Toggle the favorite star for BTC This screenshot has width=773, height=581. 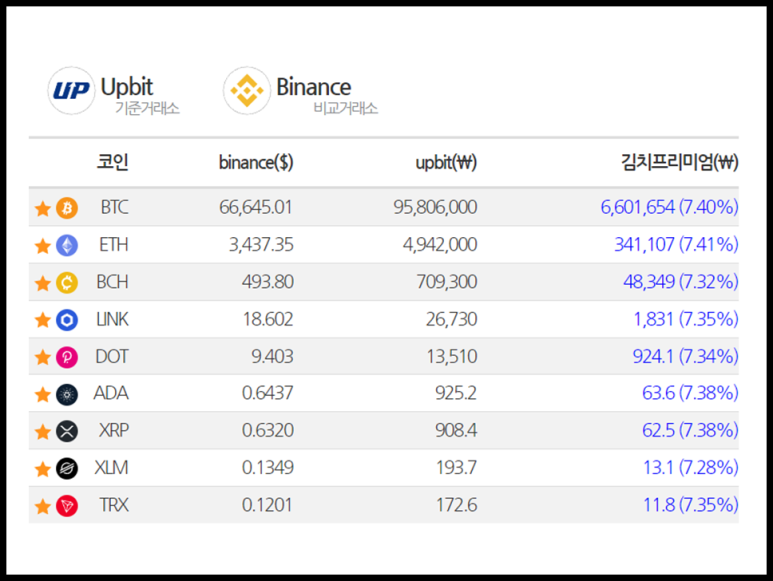click(43, 208)
